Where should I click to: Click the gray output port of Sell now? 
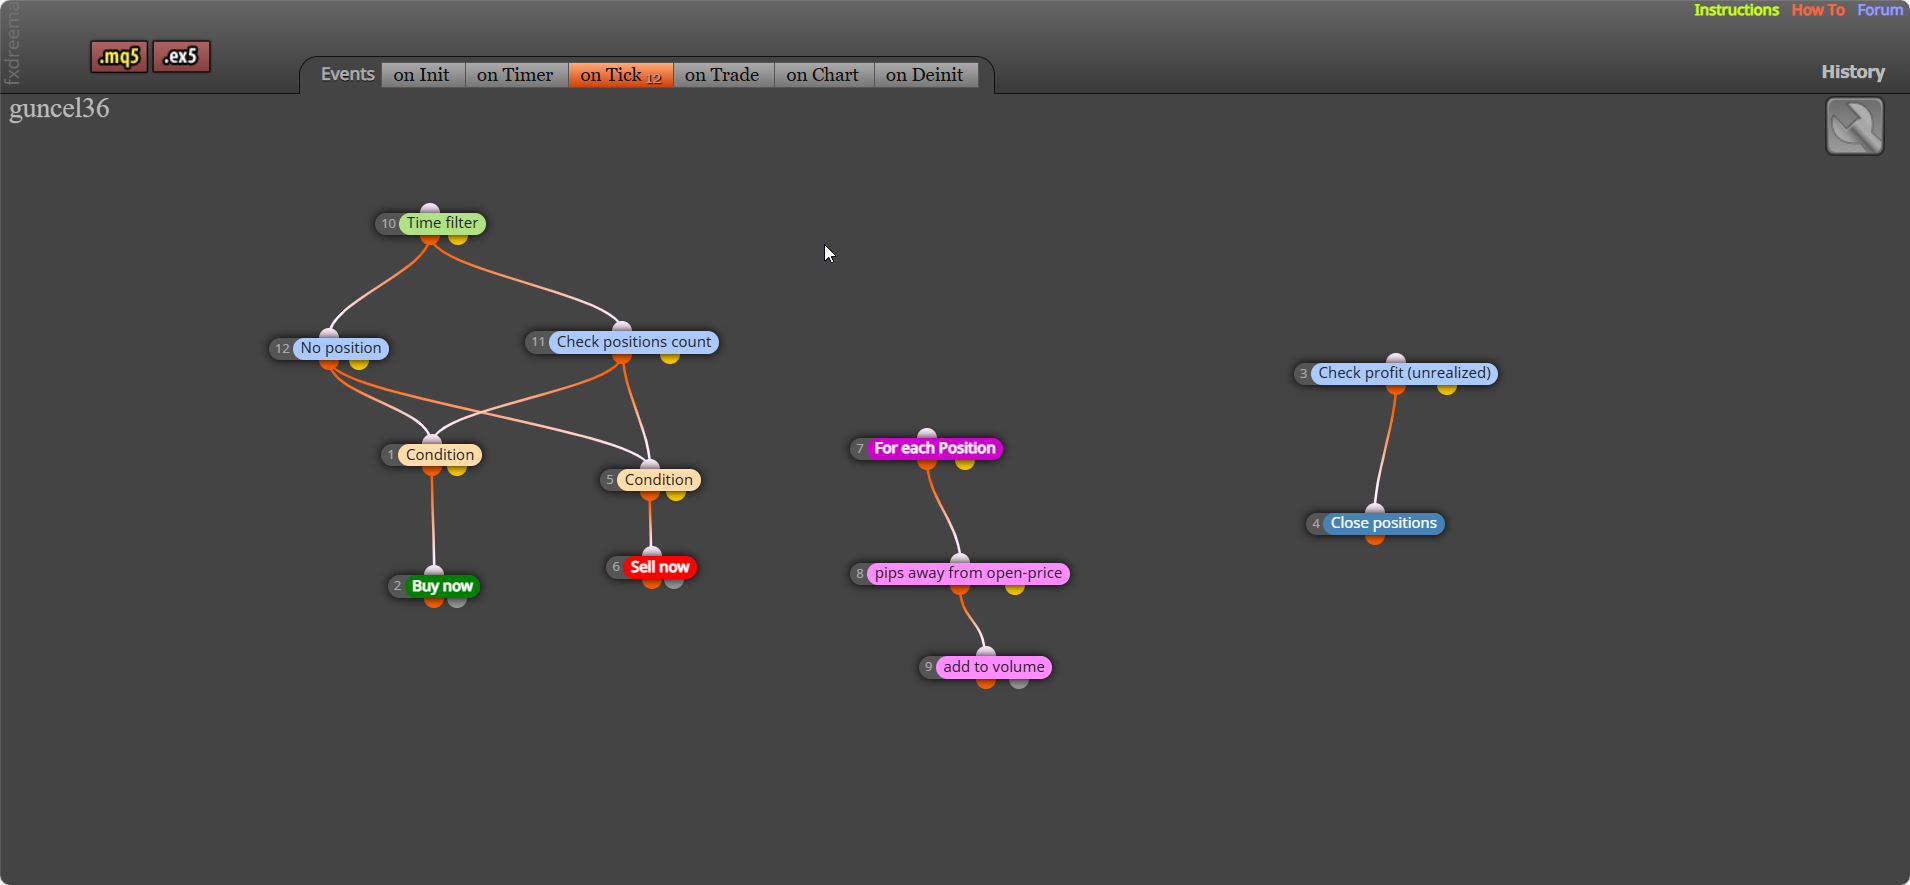pyautogui.click(x=674, y=582)
